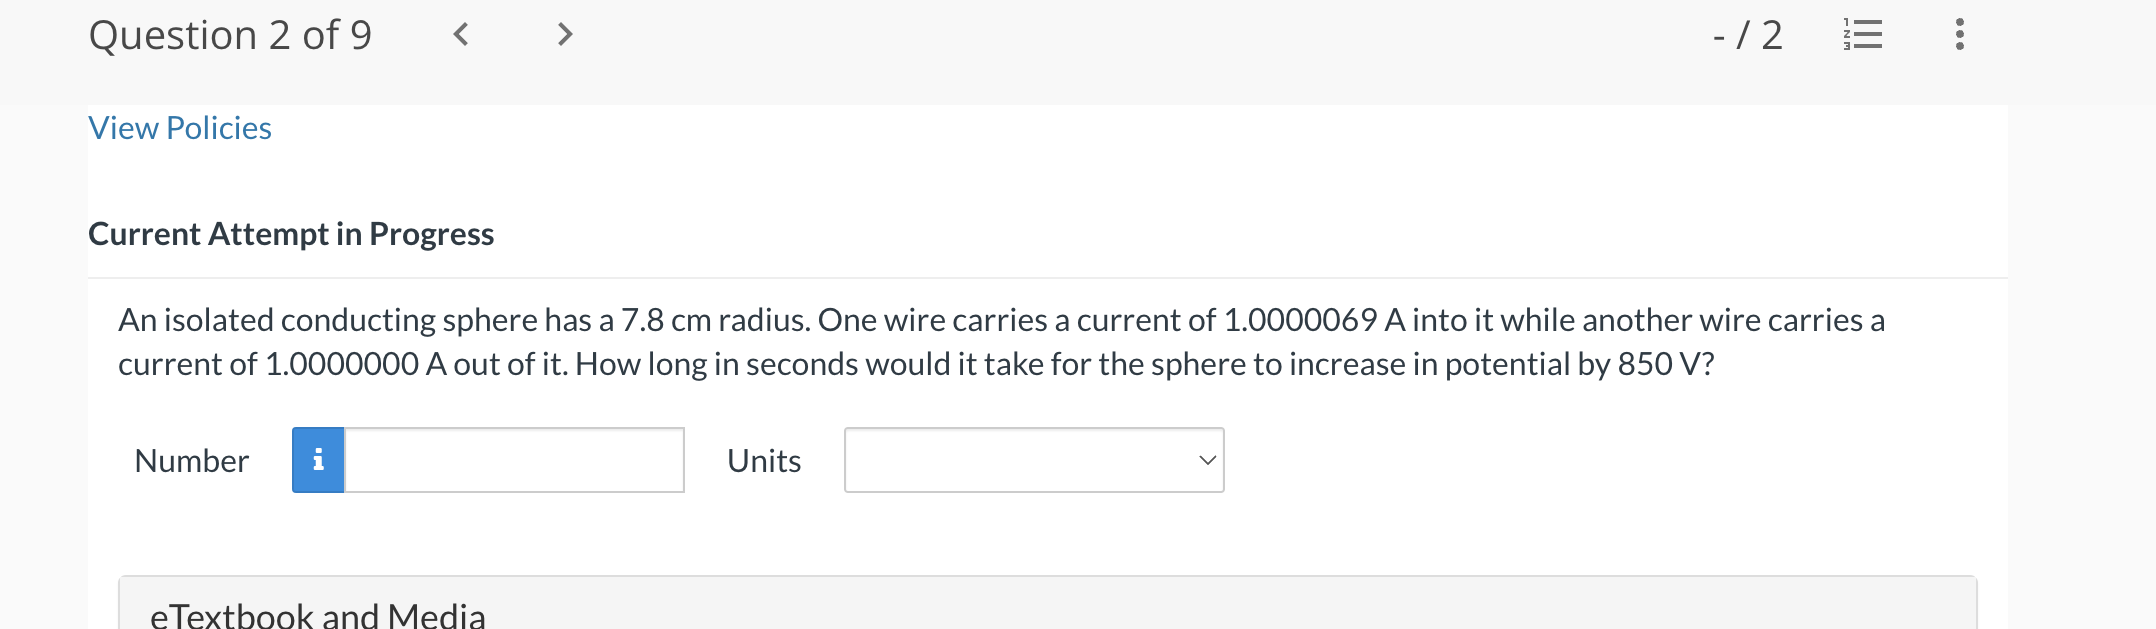2156x629 pixels.
Task: Open the question options overflow menu
Action: (x=1958, y=35)
